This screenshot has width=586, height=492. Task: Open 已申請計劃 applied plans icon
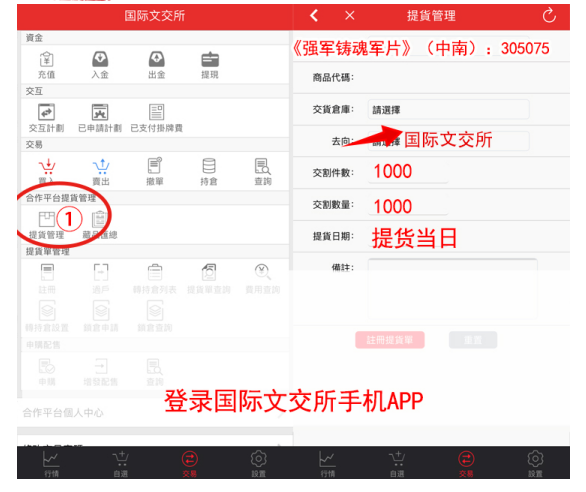click(x=100, y=118)
